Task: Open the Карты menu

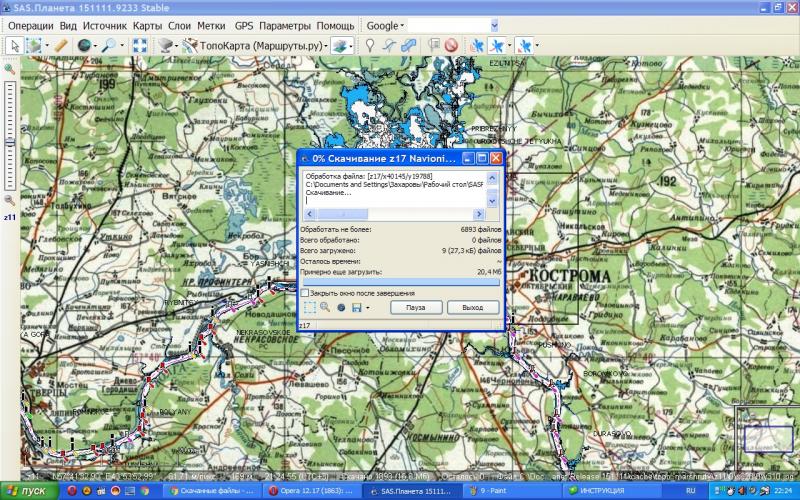Action: [147, 26]
